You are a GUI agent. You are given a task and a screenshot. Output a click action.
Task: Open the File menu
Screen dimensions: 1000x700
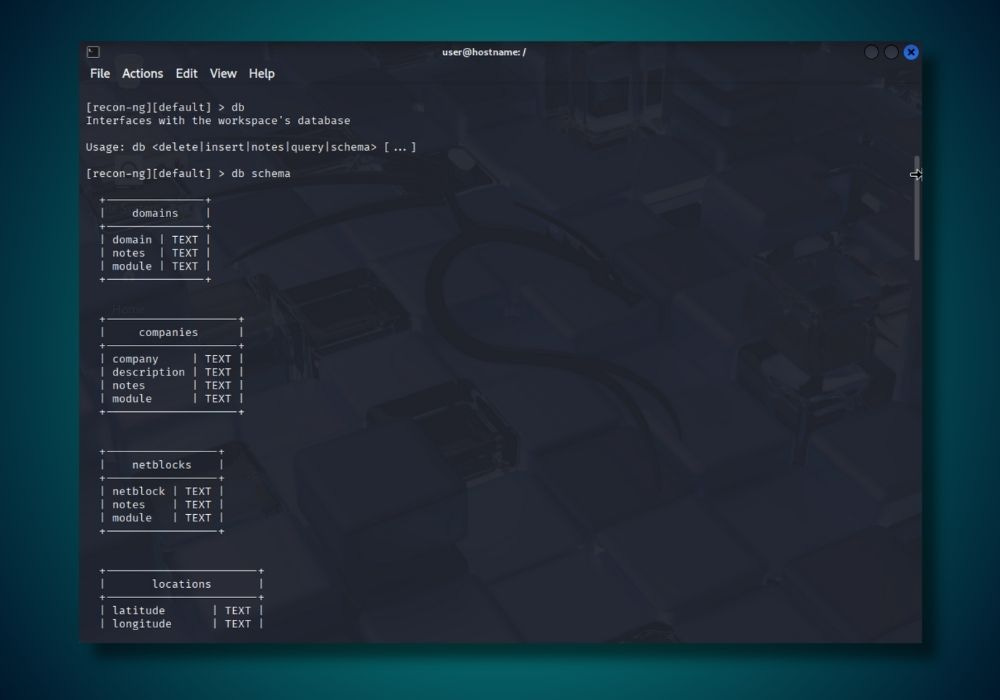point(99,73)
